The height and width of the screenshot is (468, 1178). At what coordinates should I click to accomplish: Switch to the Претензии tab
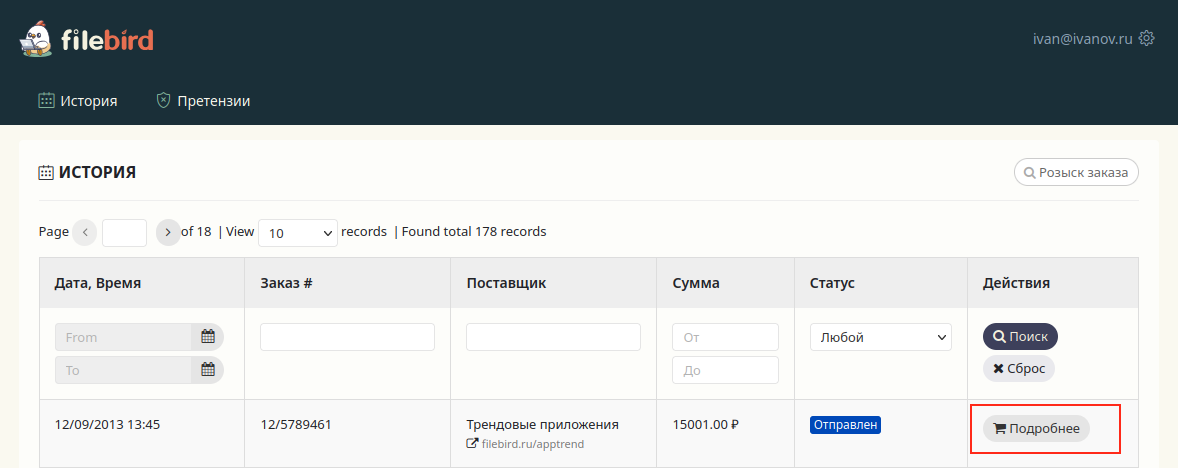203,101
